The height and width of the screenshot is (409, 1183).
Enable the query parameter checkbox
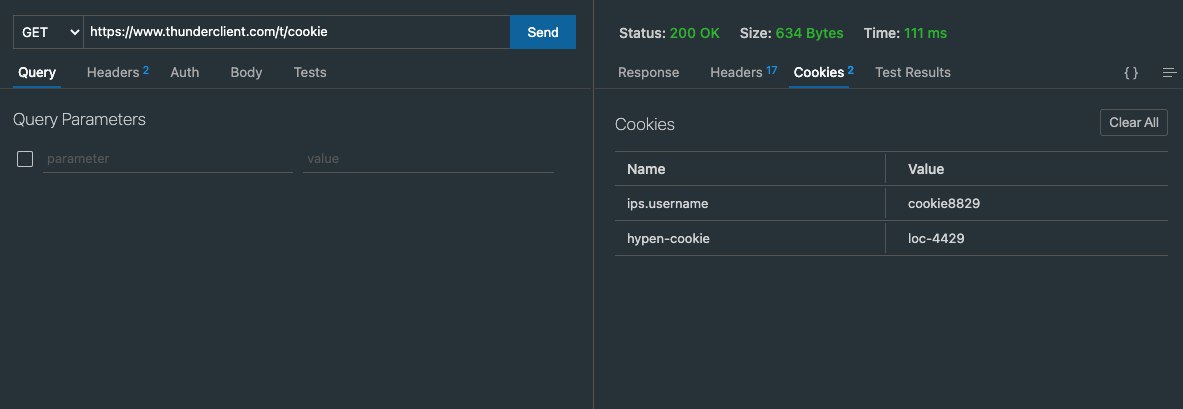(x=25, y=159)
